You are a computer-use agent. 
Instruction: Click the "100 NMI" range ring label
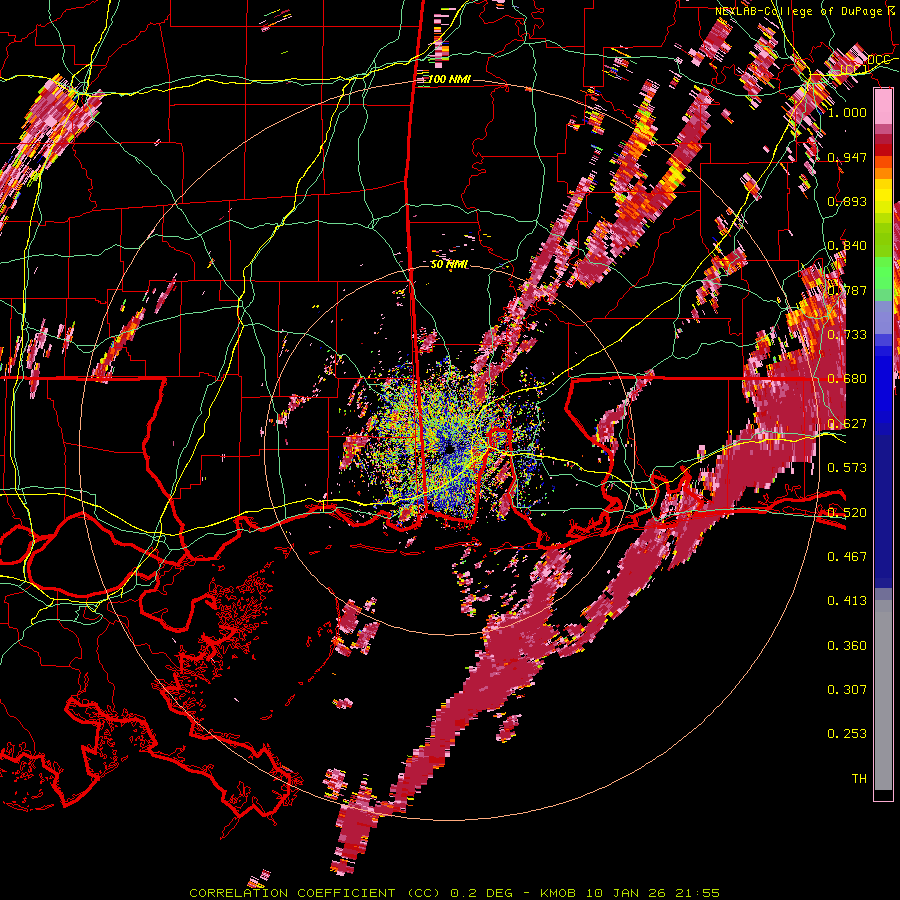pyautogui.click(x=449, y=79)
